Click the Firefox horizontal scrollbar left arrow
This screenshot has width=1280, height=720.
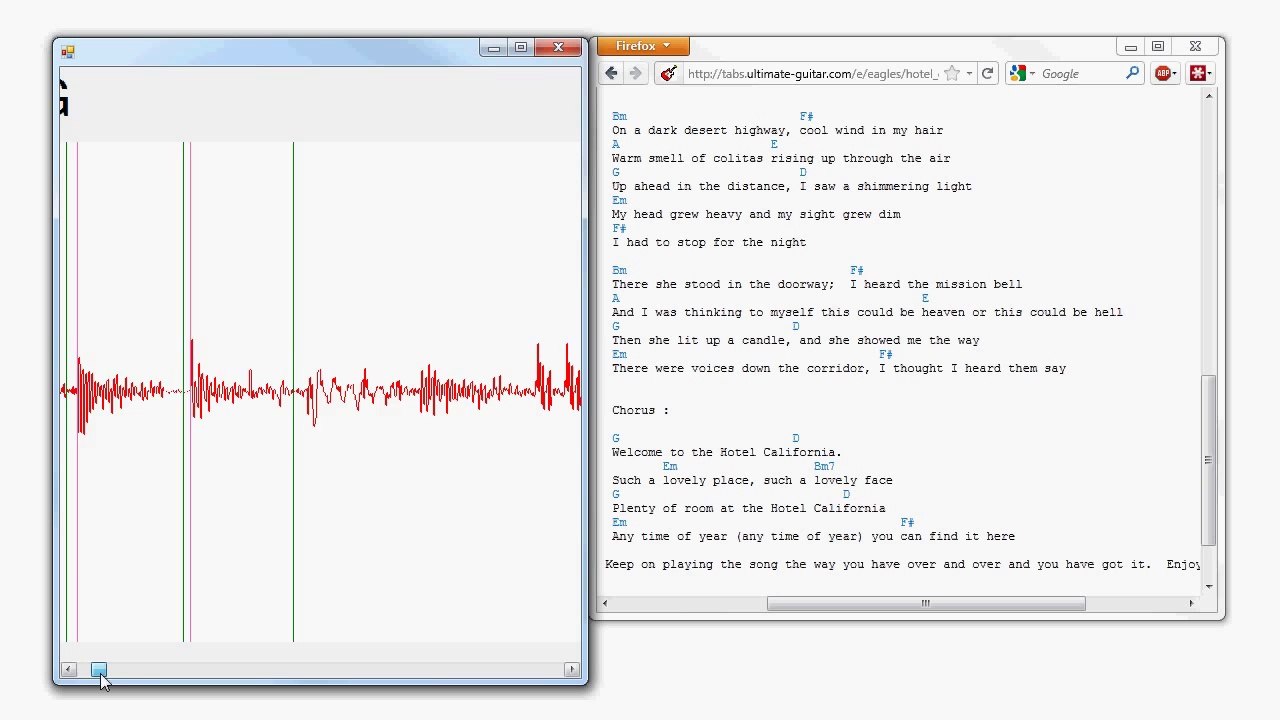(604, 603)
